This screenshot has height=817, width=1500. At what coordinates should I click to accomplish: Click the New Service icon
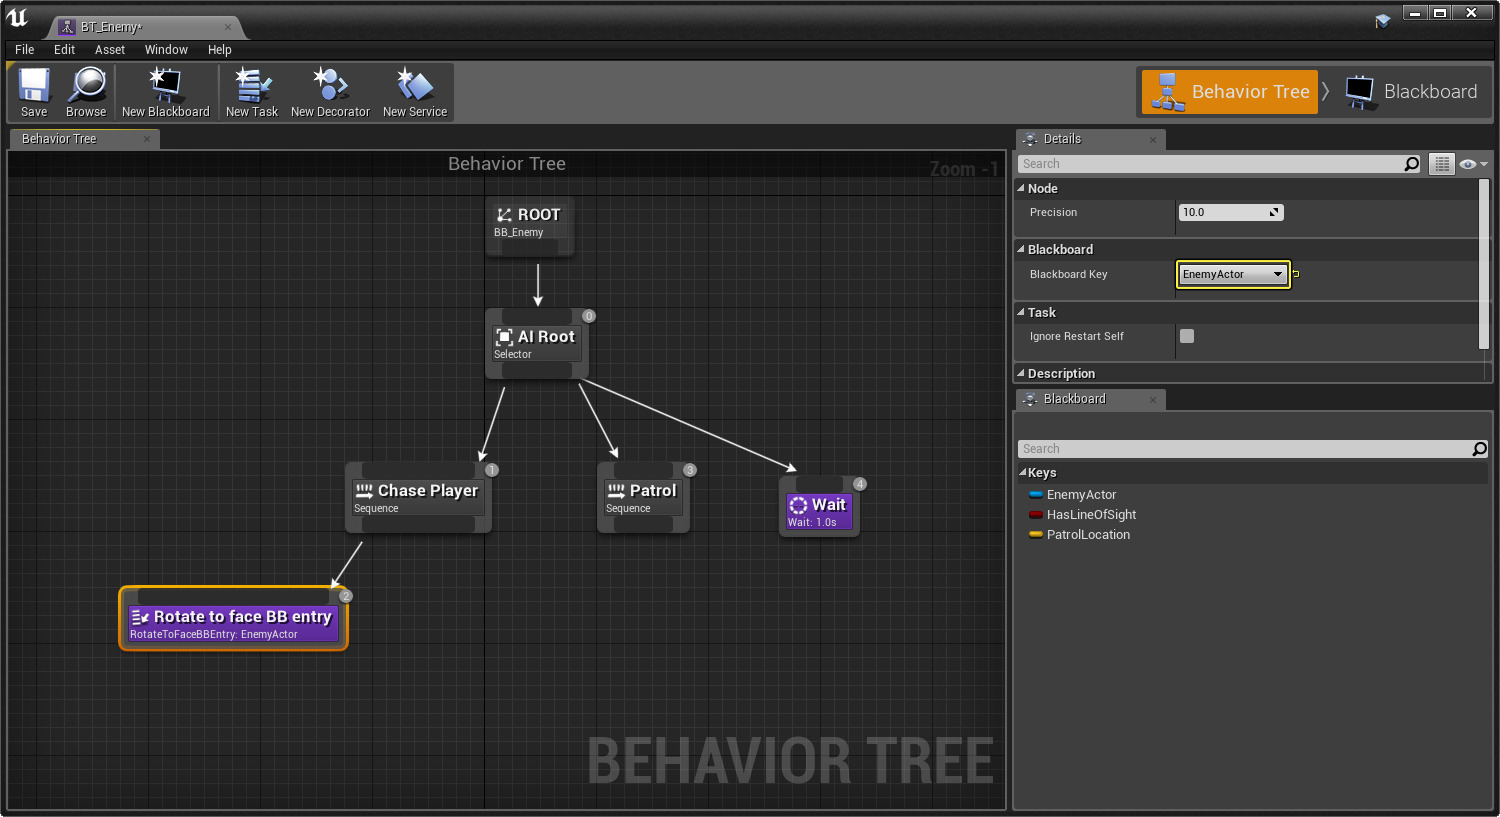[414, 87]
